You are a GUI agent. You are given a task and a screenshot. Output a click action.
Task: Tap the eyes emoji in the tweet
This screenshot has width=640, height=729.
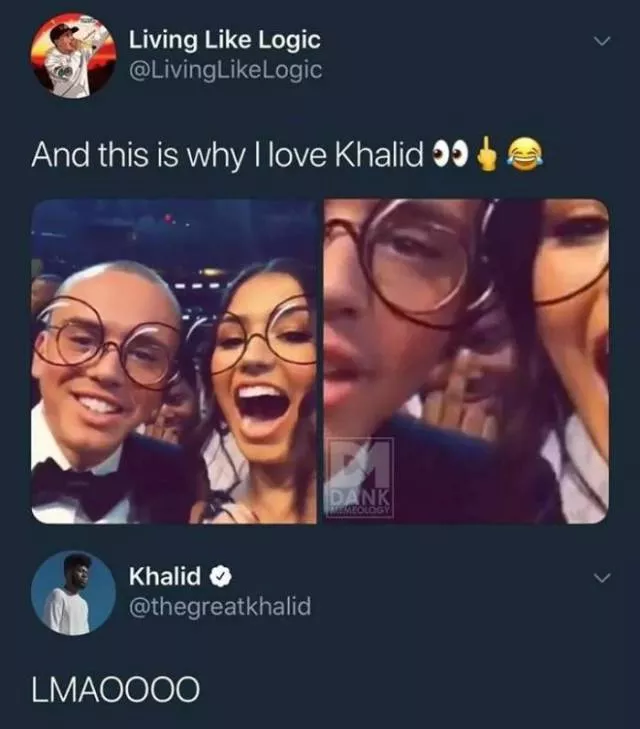coord(449,155)
